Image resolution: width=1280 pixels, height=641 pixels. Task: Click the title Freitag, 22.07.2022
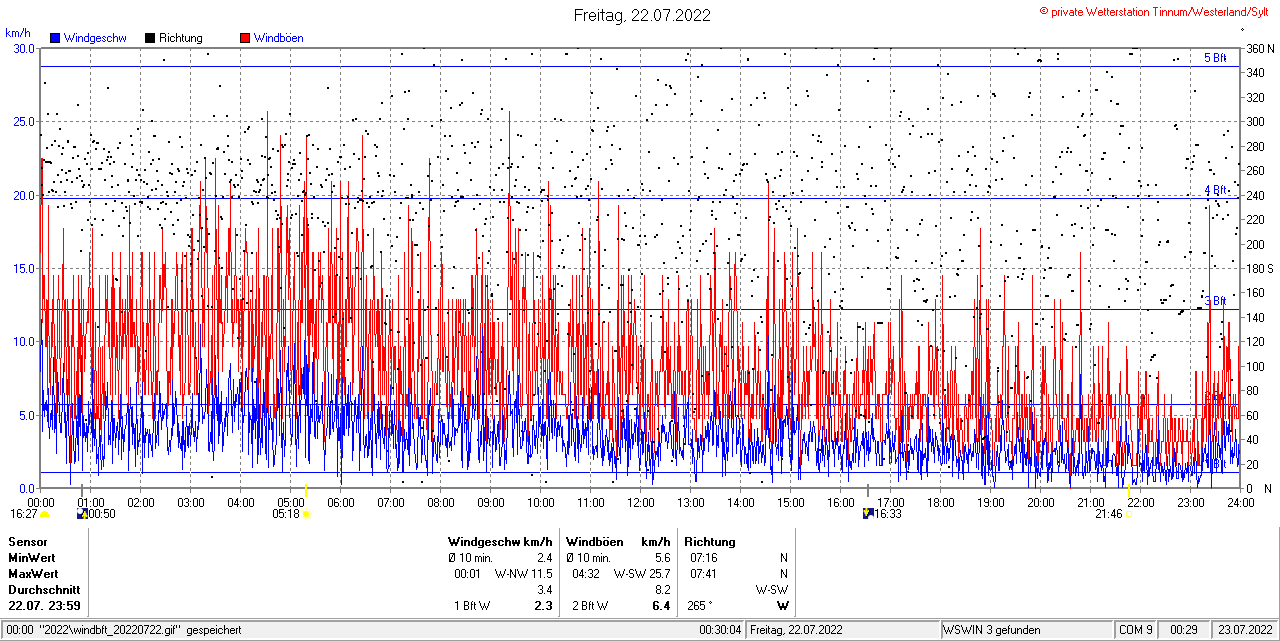point(642,15)
